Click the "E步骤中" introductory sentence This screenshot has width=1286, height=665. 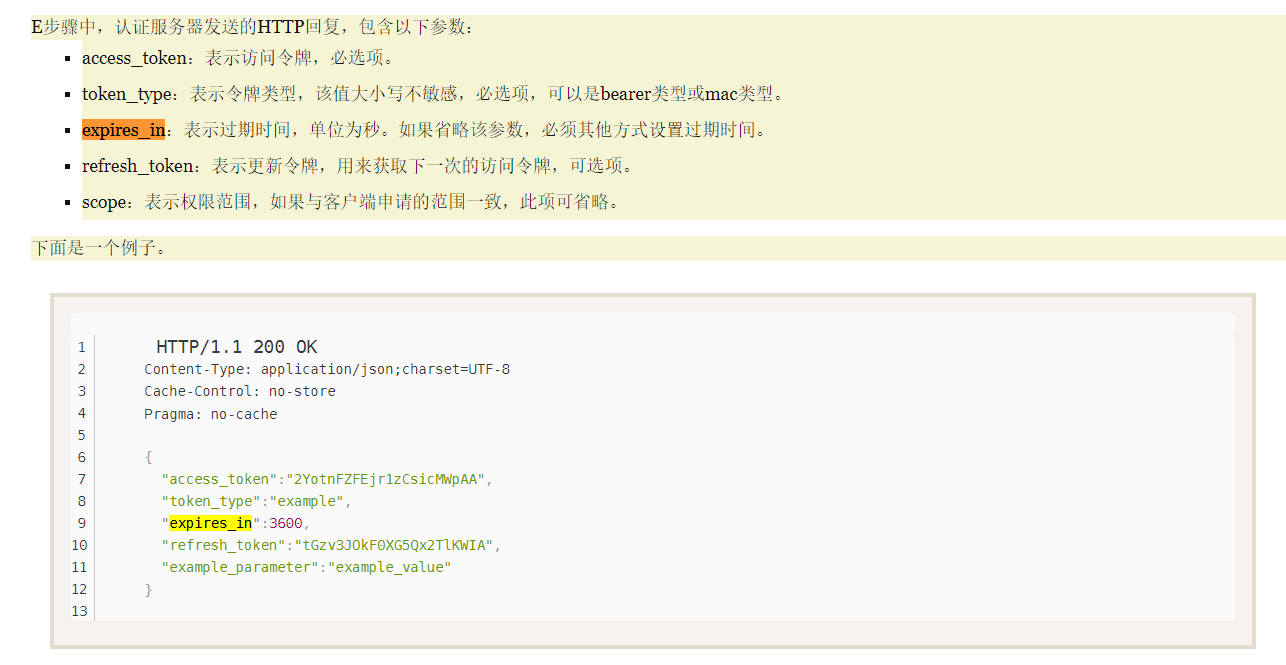(253, 27)
